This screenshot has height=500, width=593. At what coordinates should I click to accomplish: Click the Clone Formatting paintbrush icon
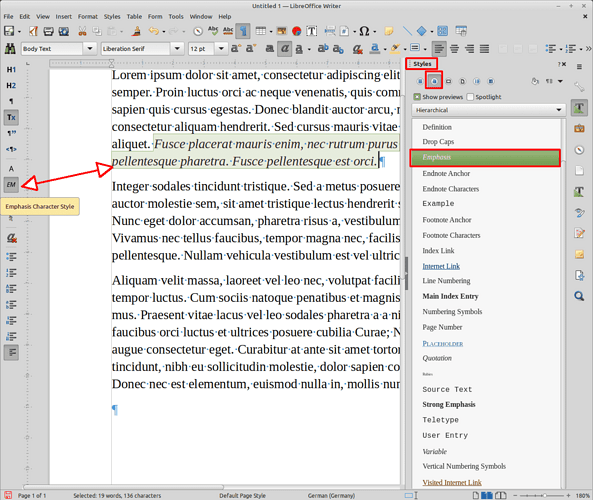[136, 31]
